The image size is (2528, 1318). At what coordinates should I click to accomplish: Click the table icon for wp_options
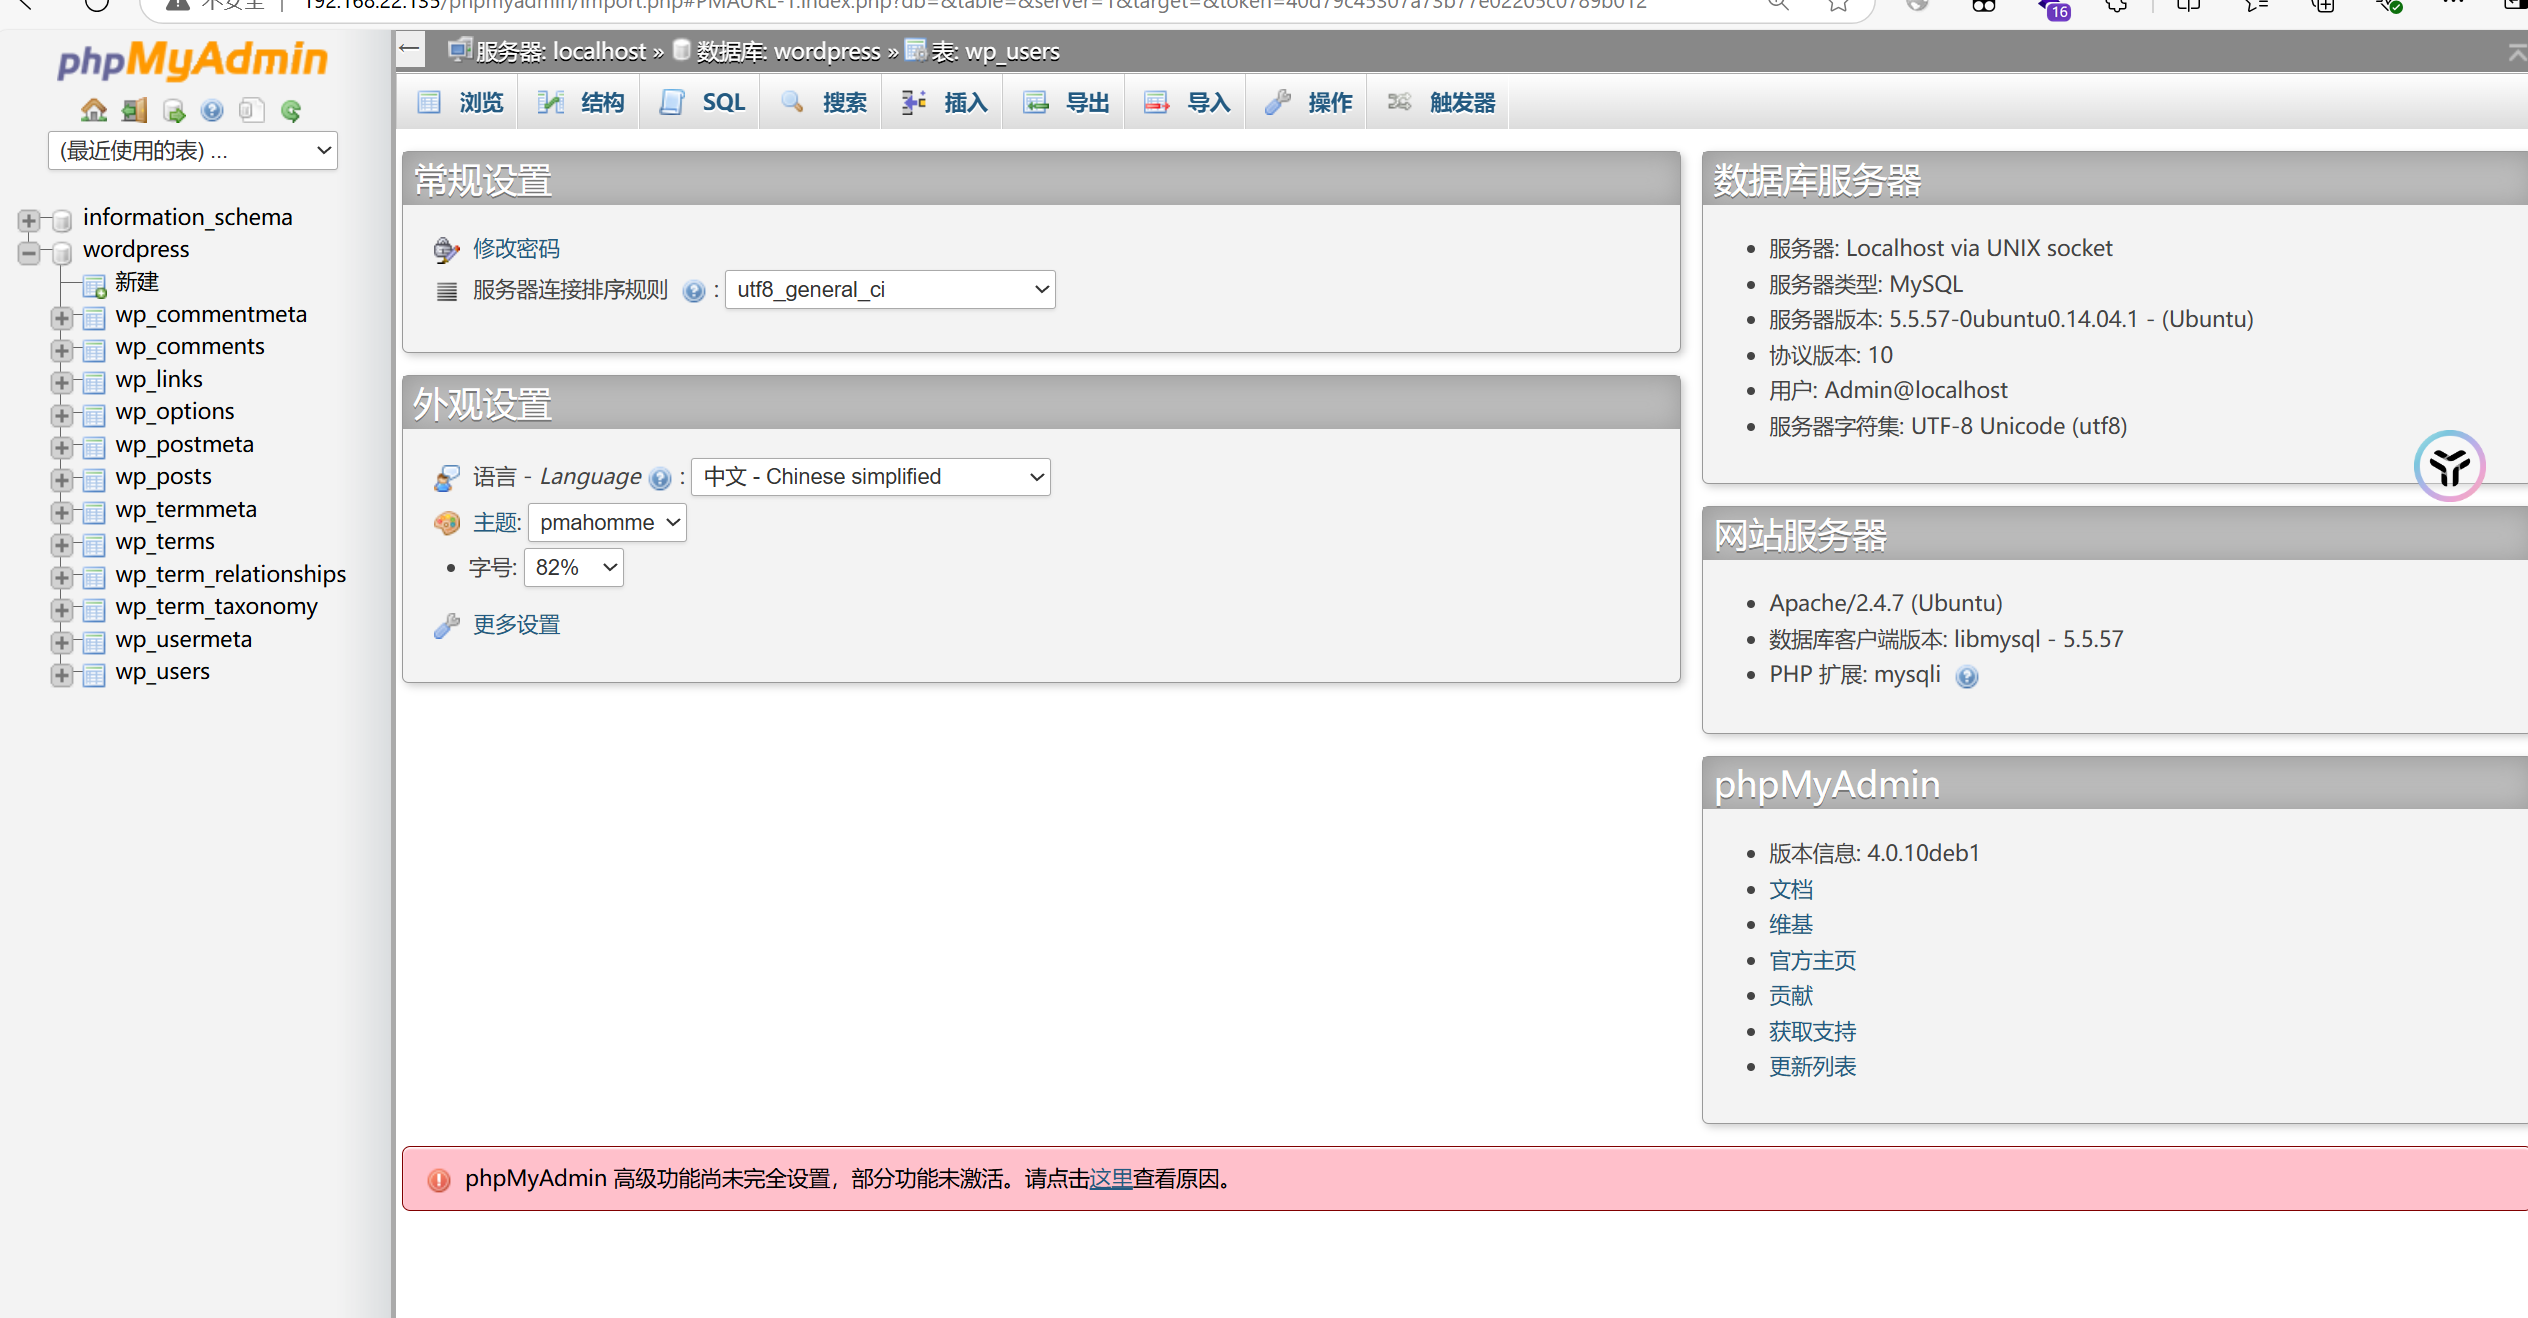[x=94, y=415]
